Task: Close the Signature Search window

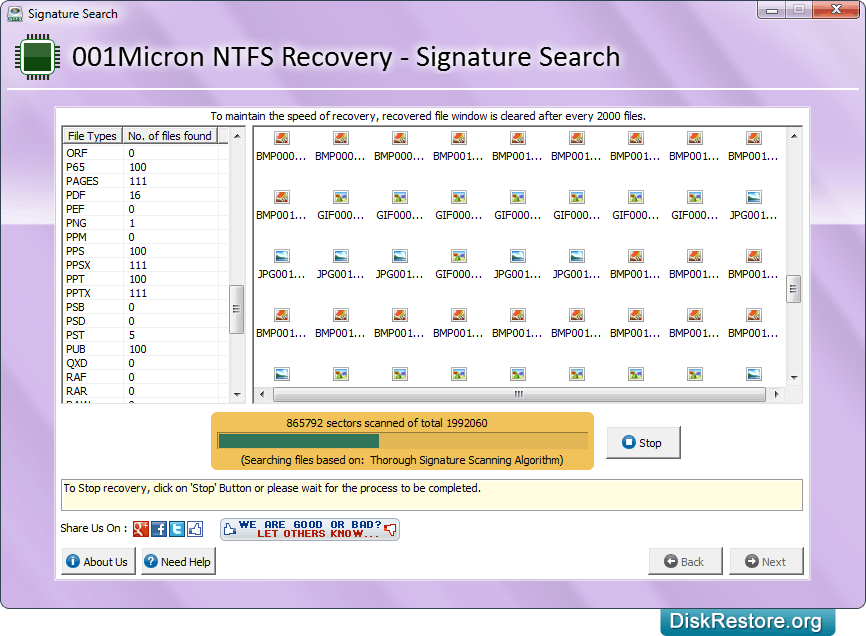Action: [836, 10]
